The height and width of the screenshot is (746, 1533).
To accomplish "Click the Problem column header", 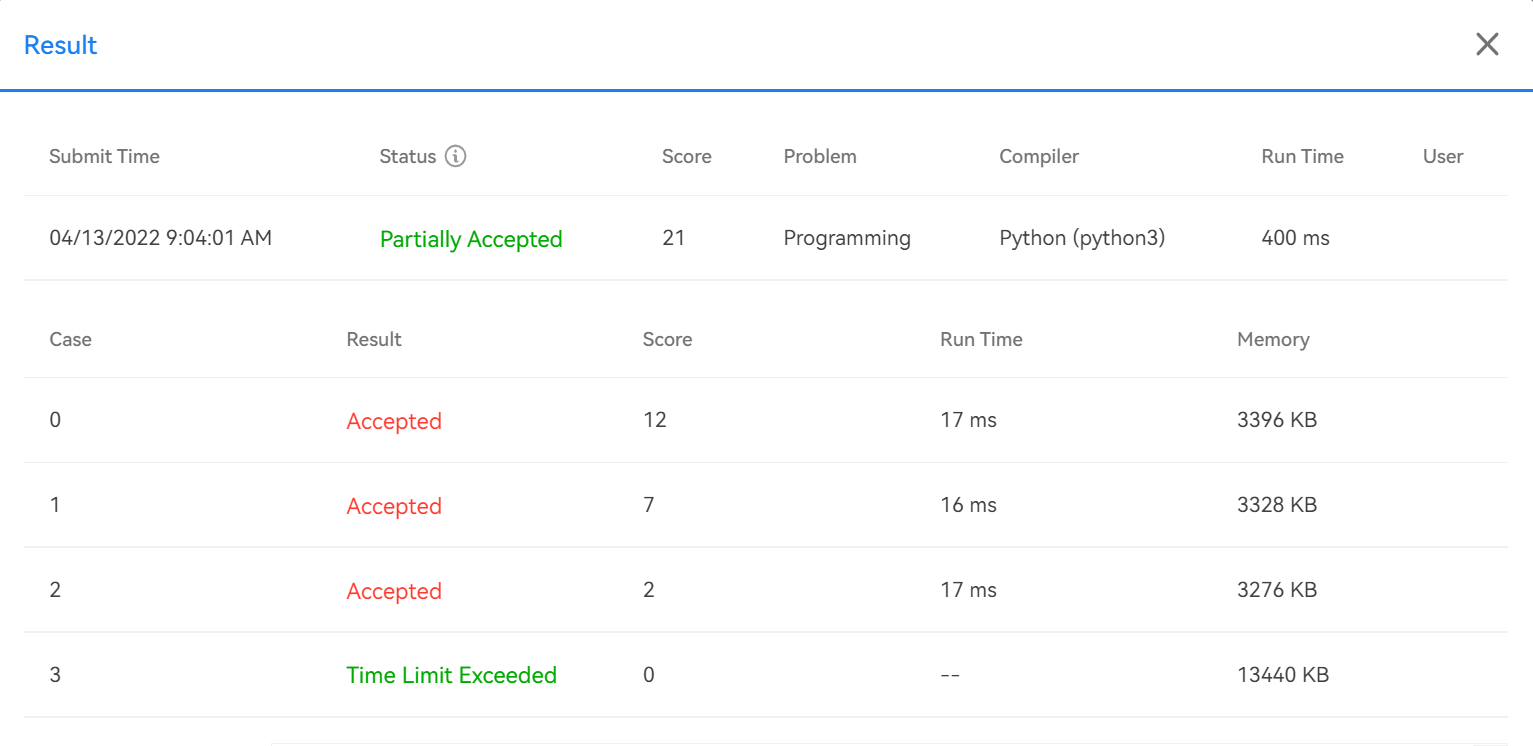I will (820, 156).
